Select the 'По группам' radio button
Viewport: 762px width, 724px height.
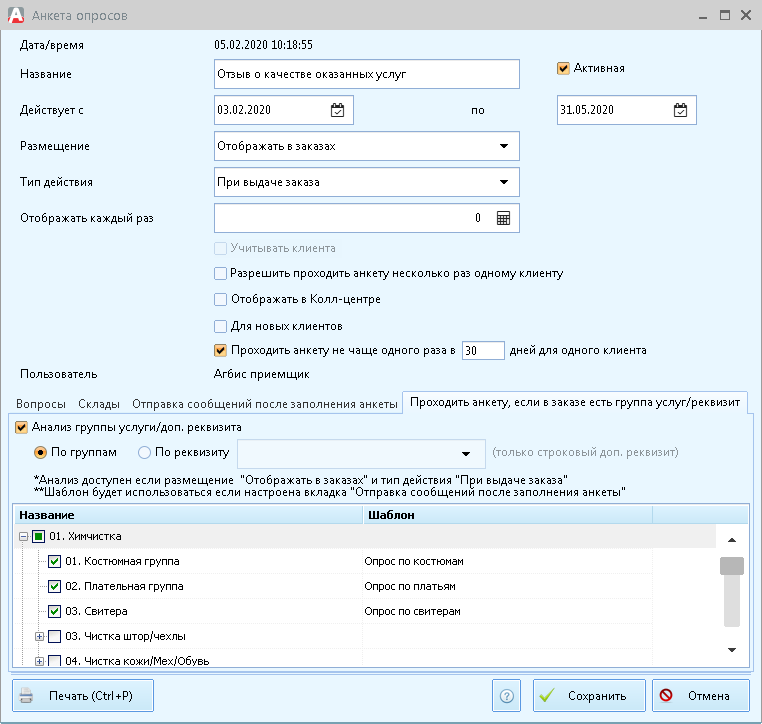tap(40, 453)
